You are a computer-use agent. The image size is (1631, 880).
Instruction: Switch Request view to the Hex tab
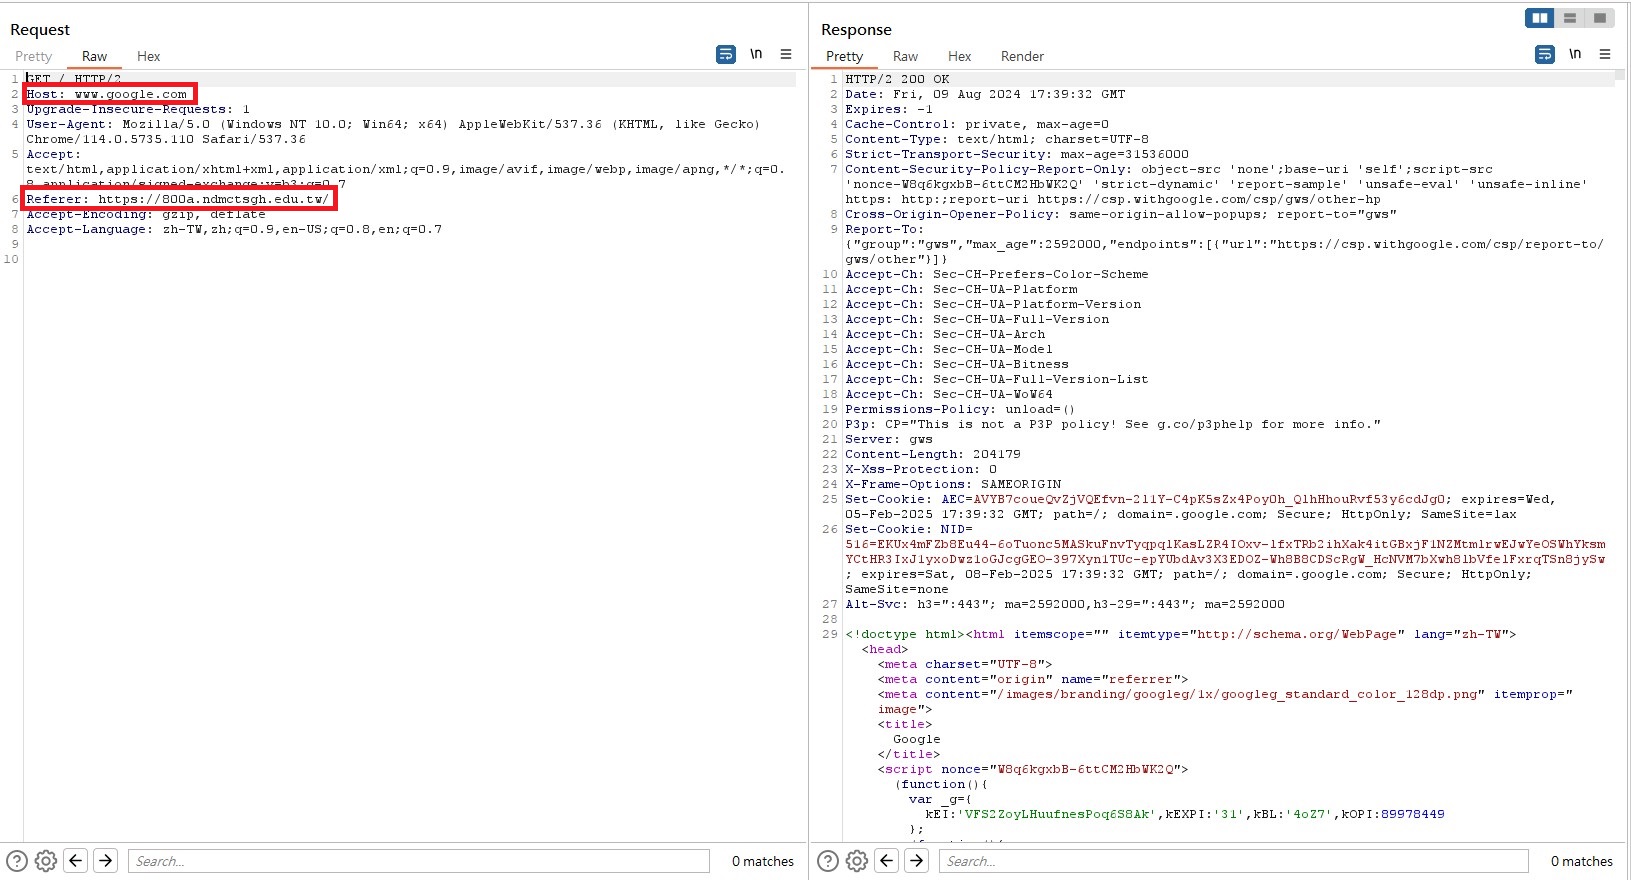pos(149,56)
